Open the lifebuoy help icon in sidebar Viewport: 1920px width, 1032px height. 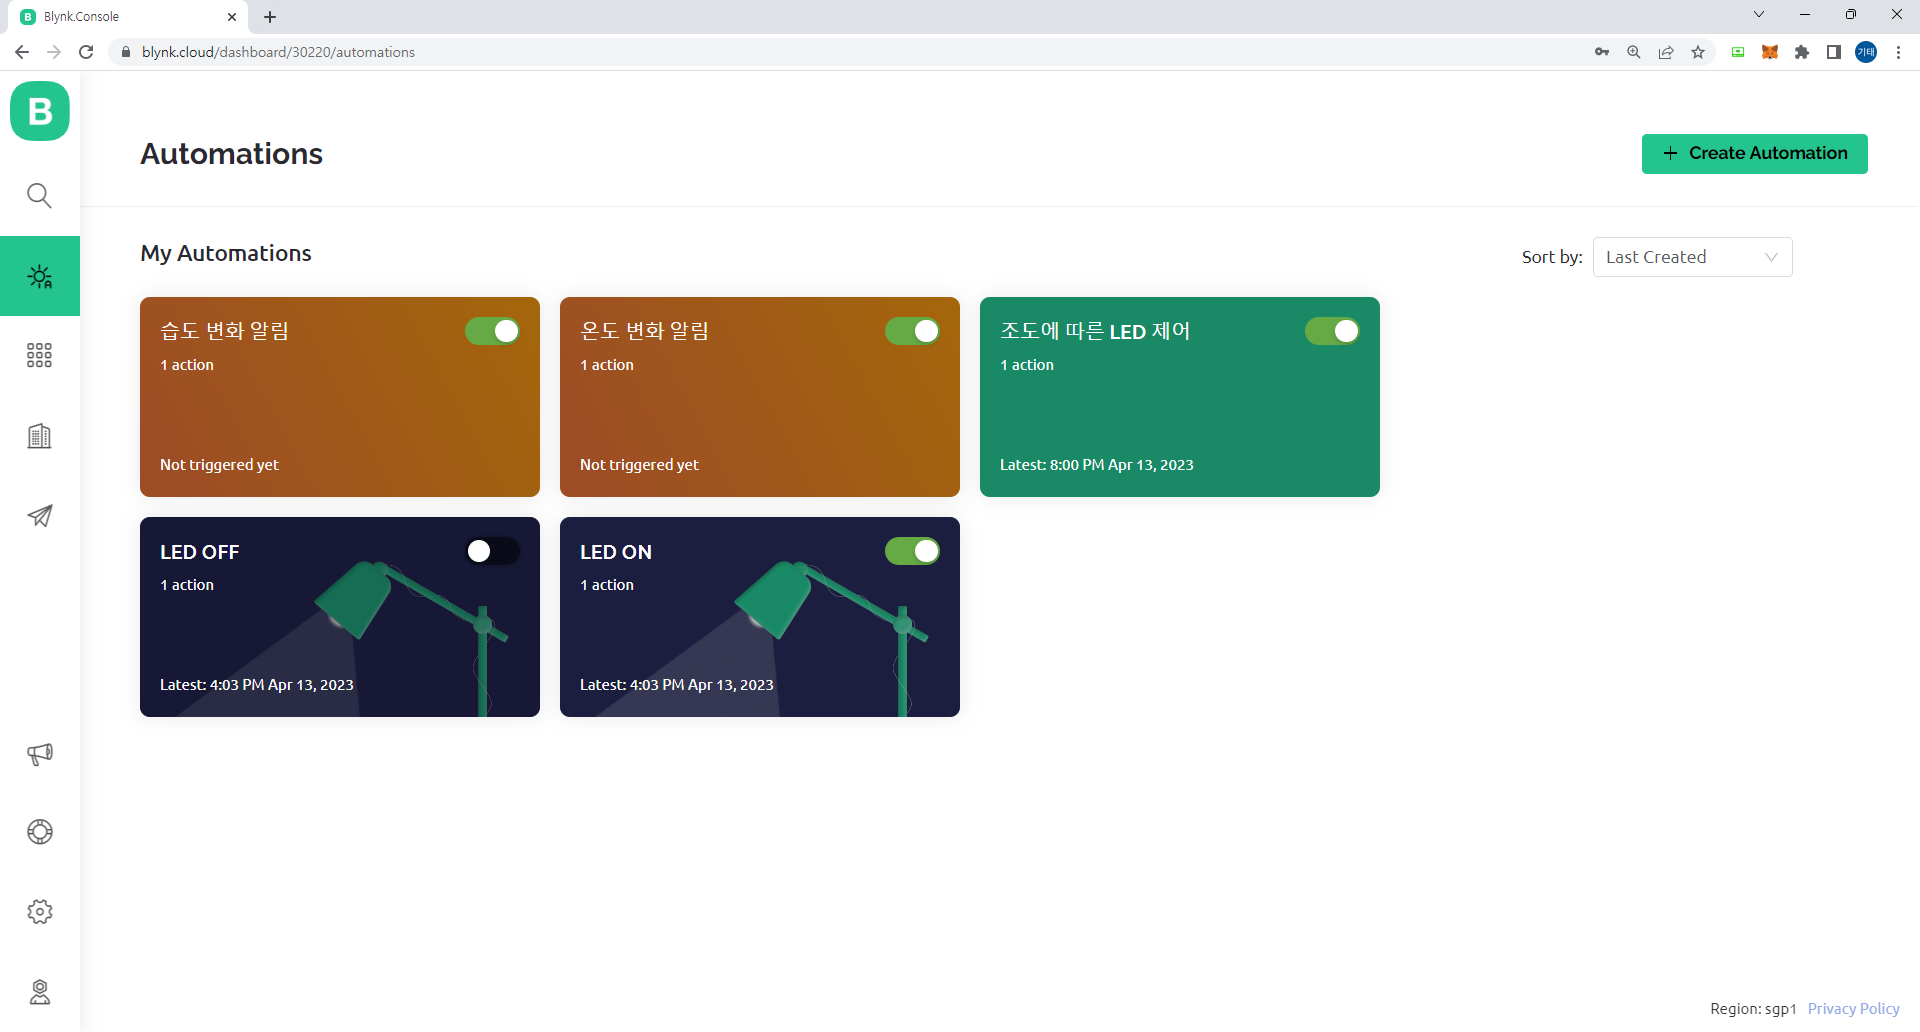(39, 832)
